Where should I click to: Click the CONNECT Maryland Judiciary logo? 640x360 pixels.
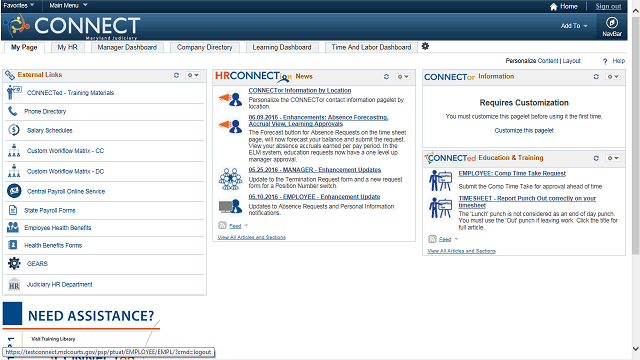click(x=73, y=27)
